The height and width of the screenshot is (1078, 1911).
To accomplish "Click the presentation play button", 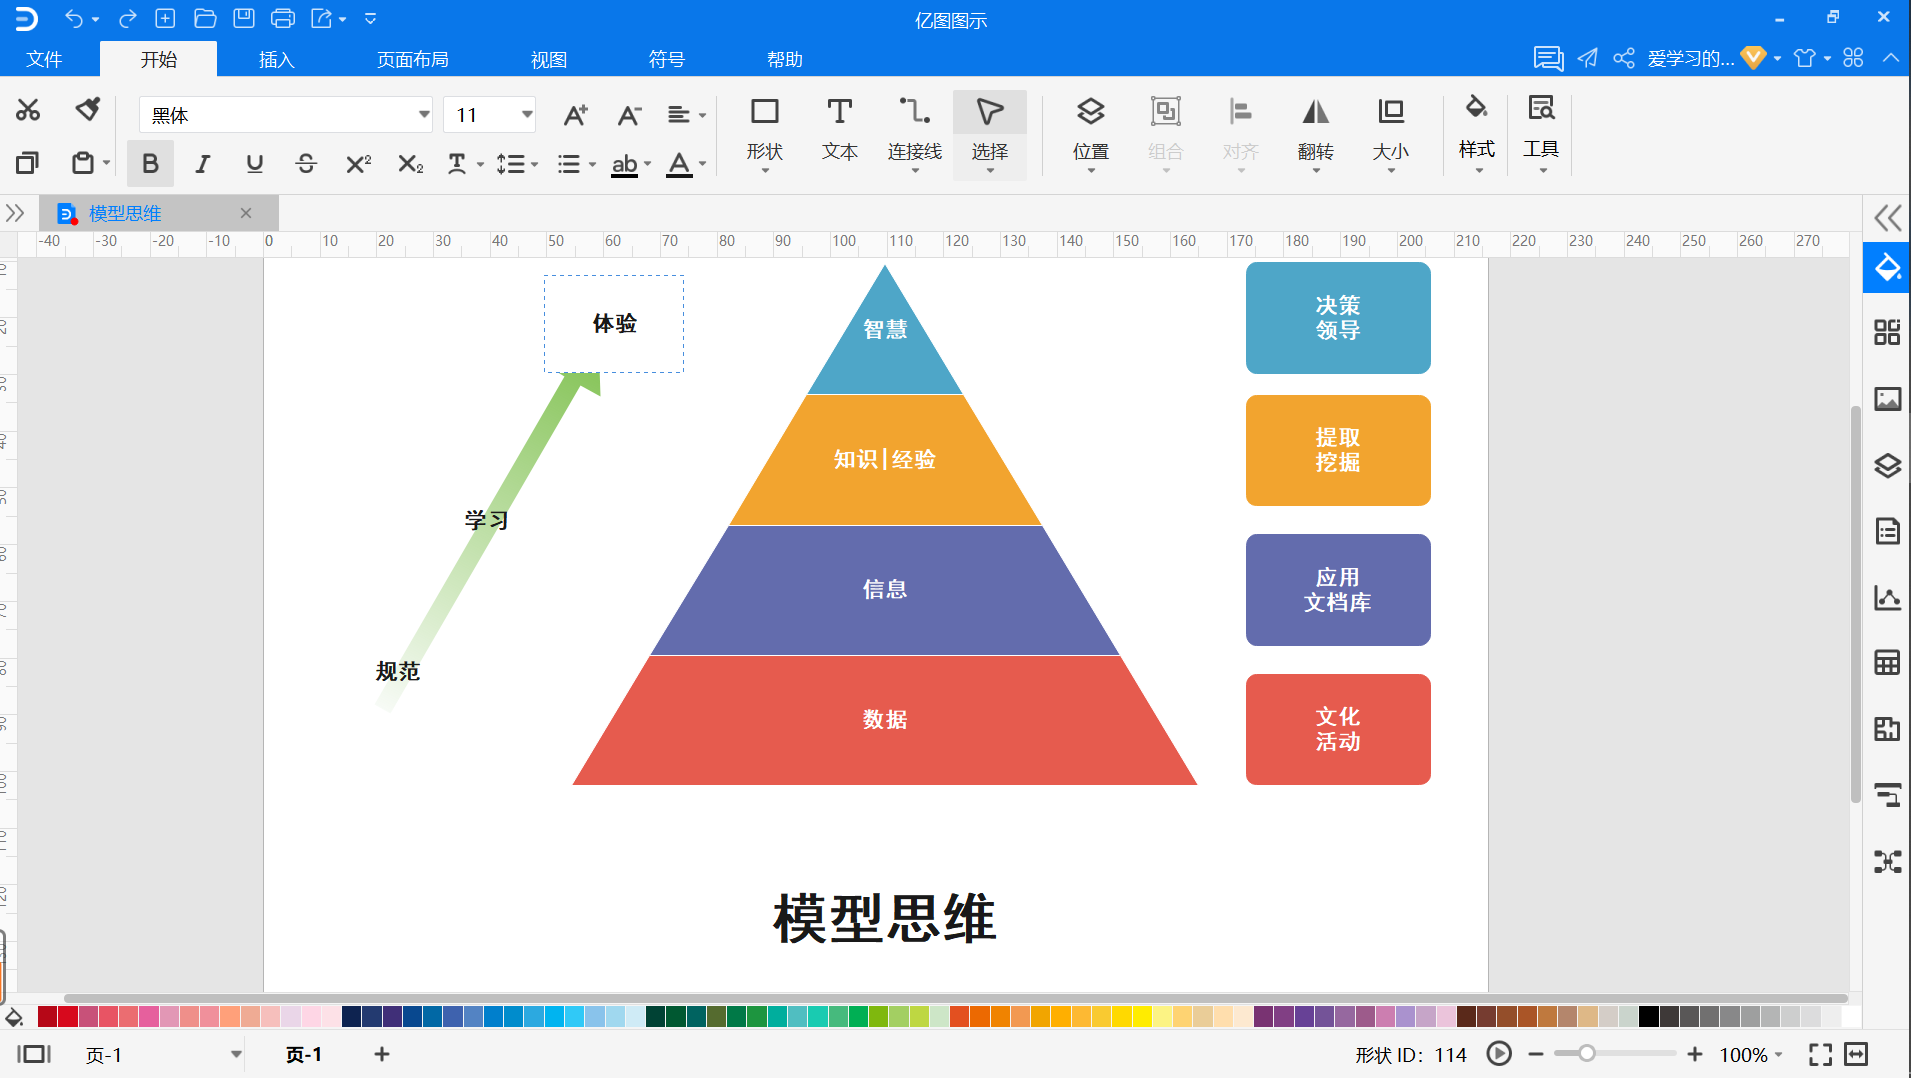I will tap(1499, 1053).
